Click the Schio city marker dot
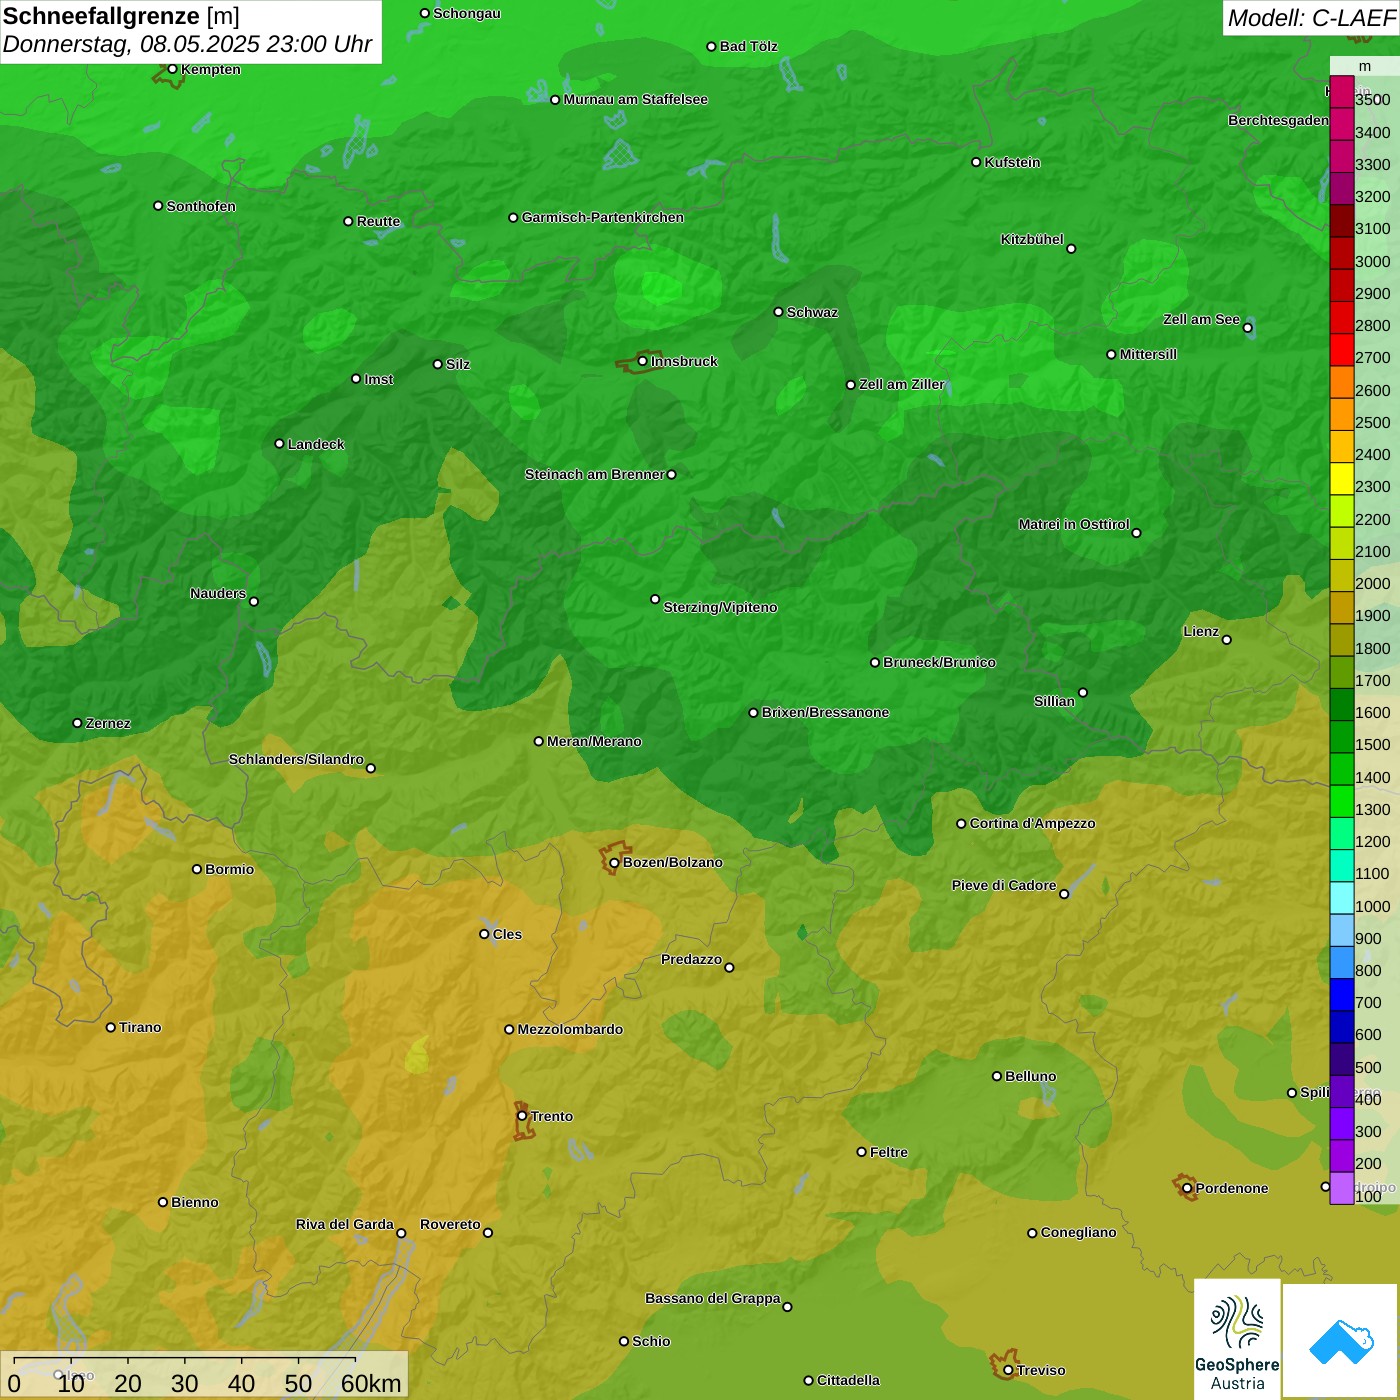Image resolution: width=1400 pixels, height=1400 pixels. click(624, 1341)
